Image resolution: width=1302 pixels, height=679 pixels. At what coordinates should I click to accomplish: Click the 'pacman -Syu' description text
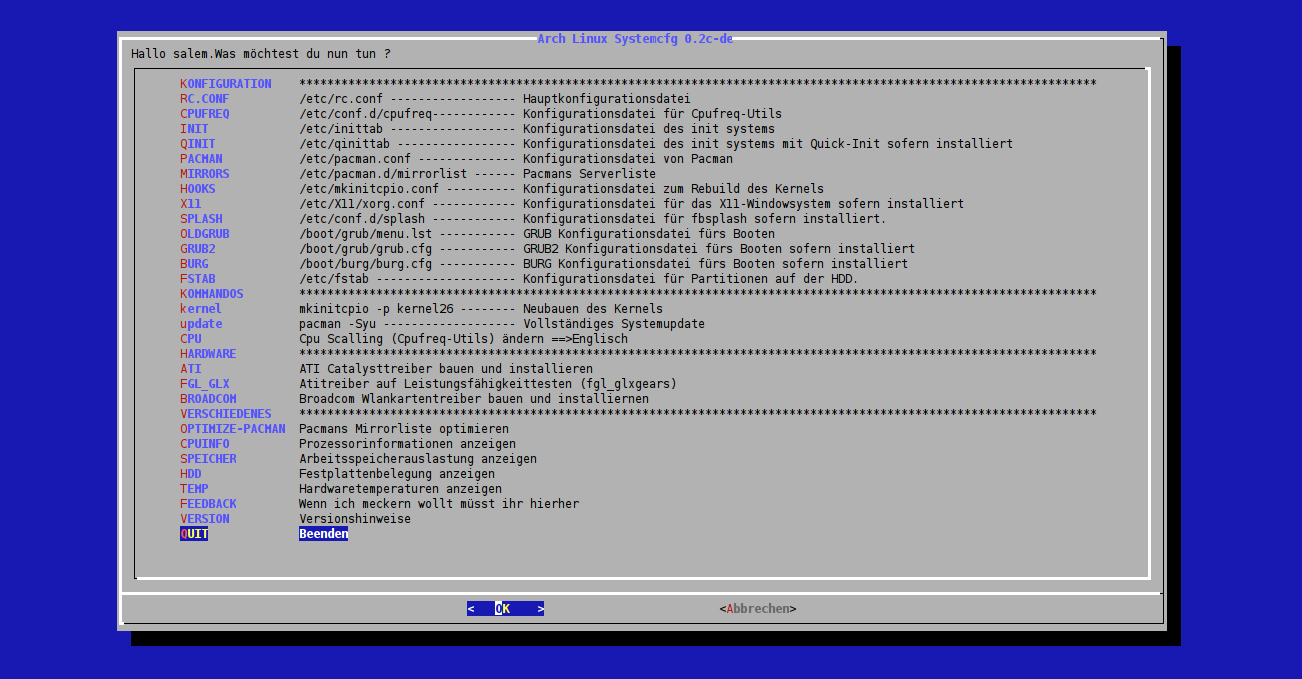click(502, 324)
